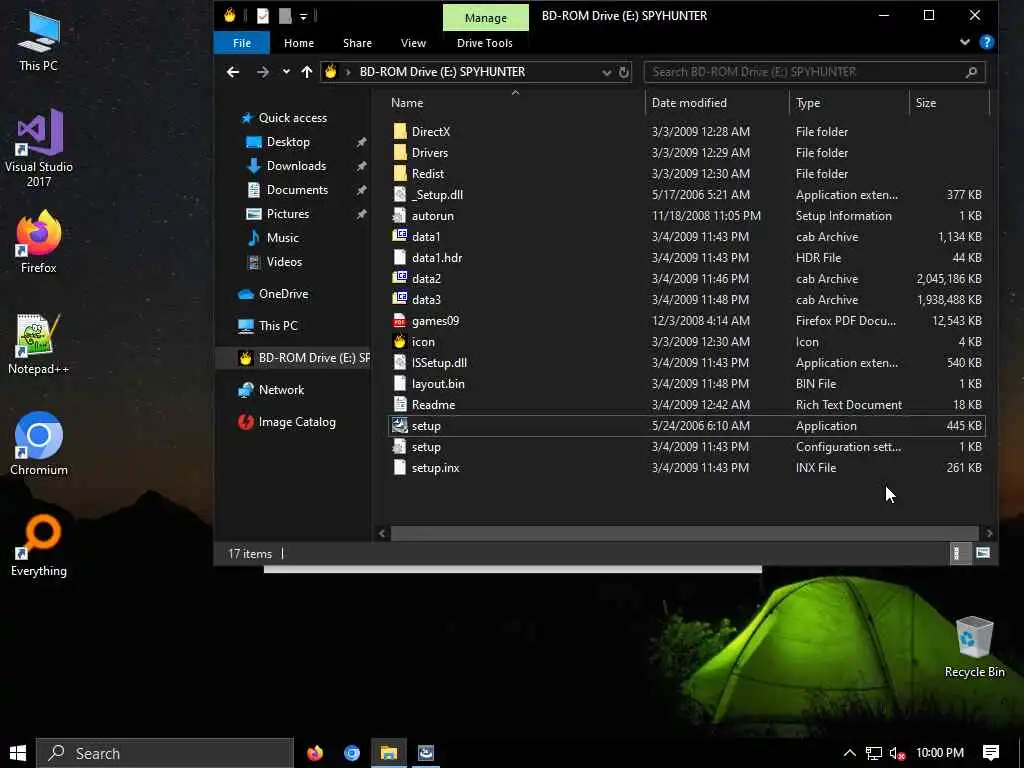The image size is (1024, 768).
Task: Open Everything search desktop shortcut
Action: [39, 546]
